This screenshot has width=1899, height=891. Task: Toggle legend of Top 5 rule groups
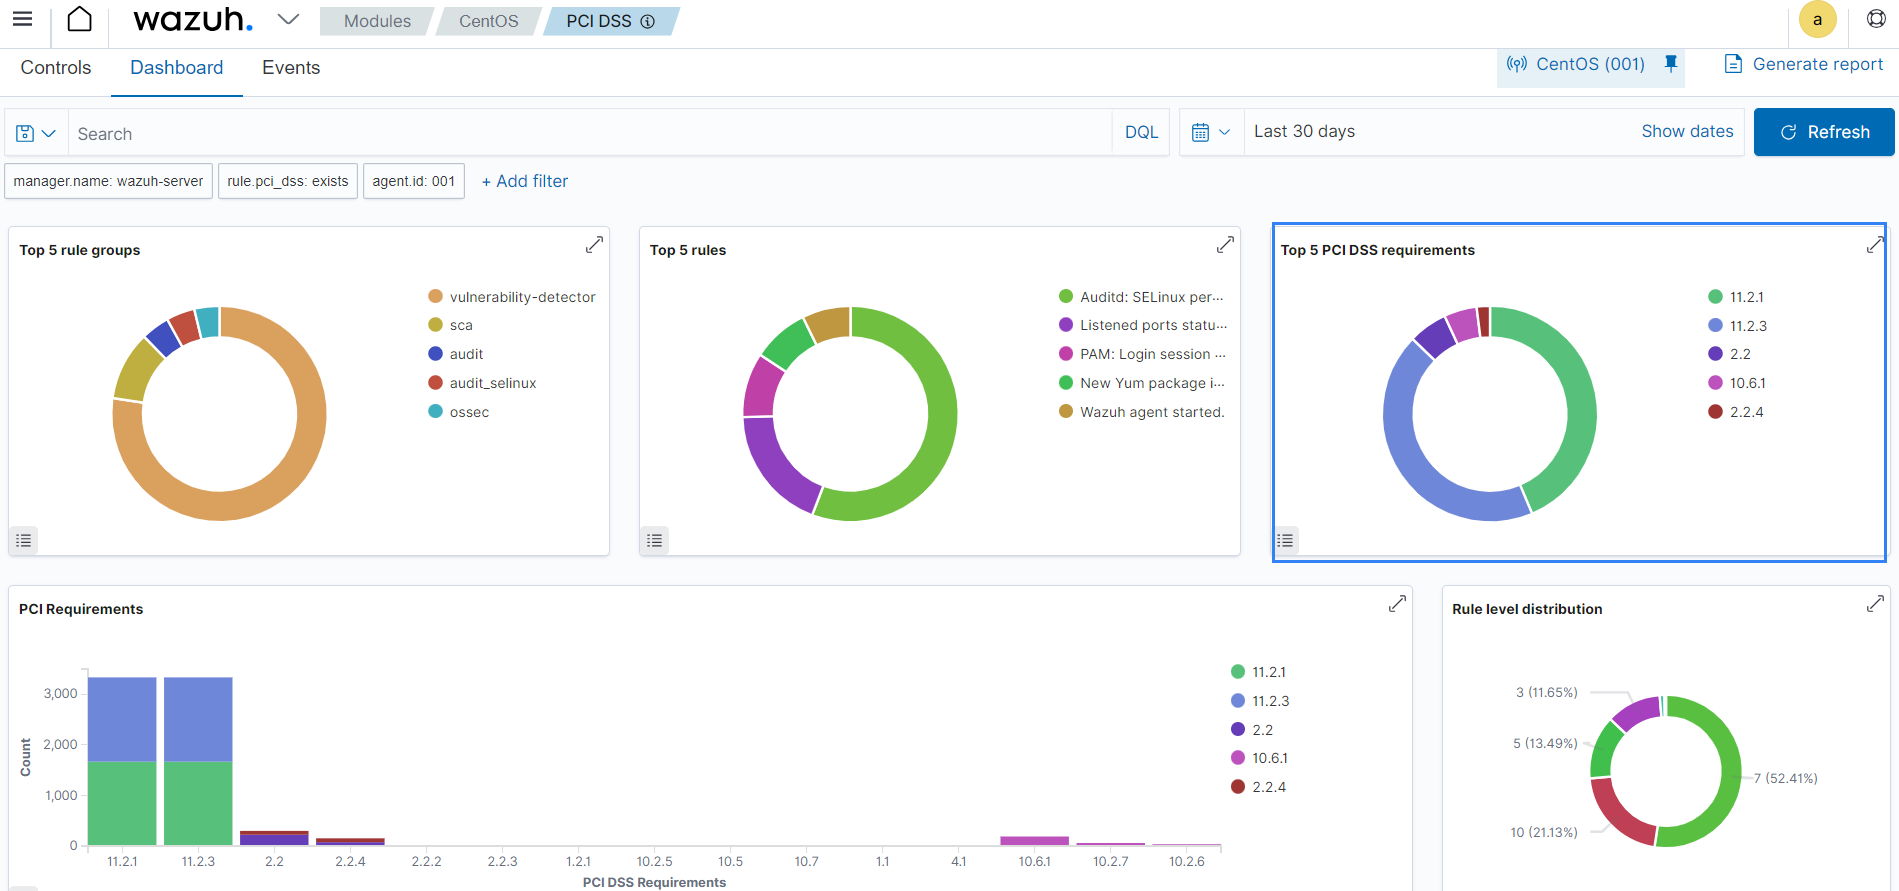pyautogui.click(x=24, y=540)
